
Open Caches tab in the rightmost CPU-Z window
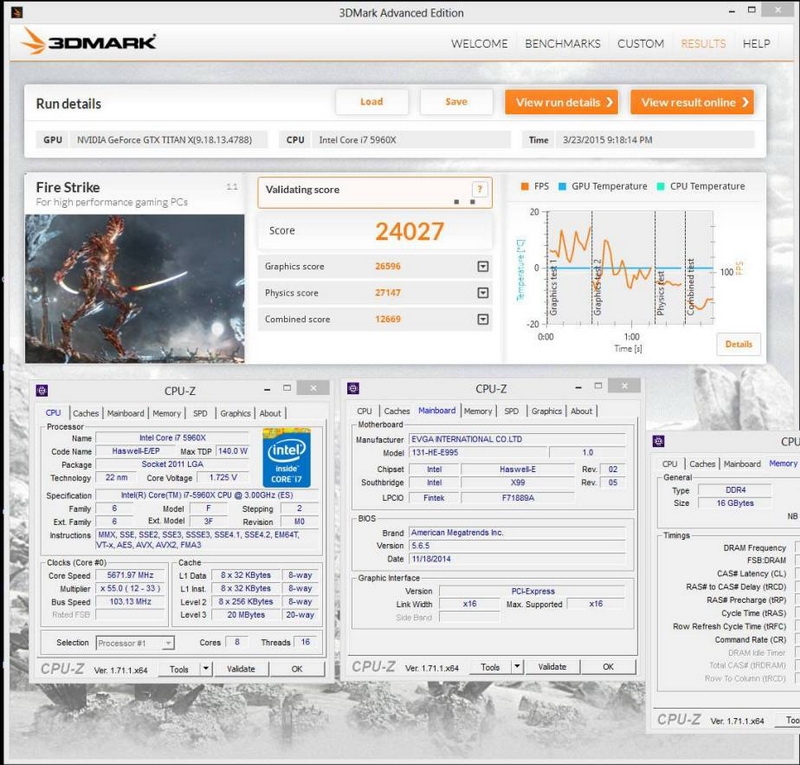tap(702, 464)
